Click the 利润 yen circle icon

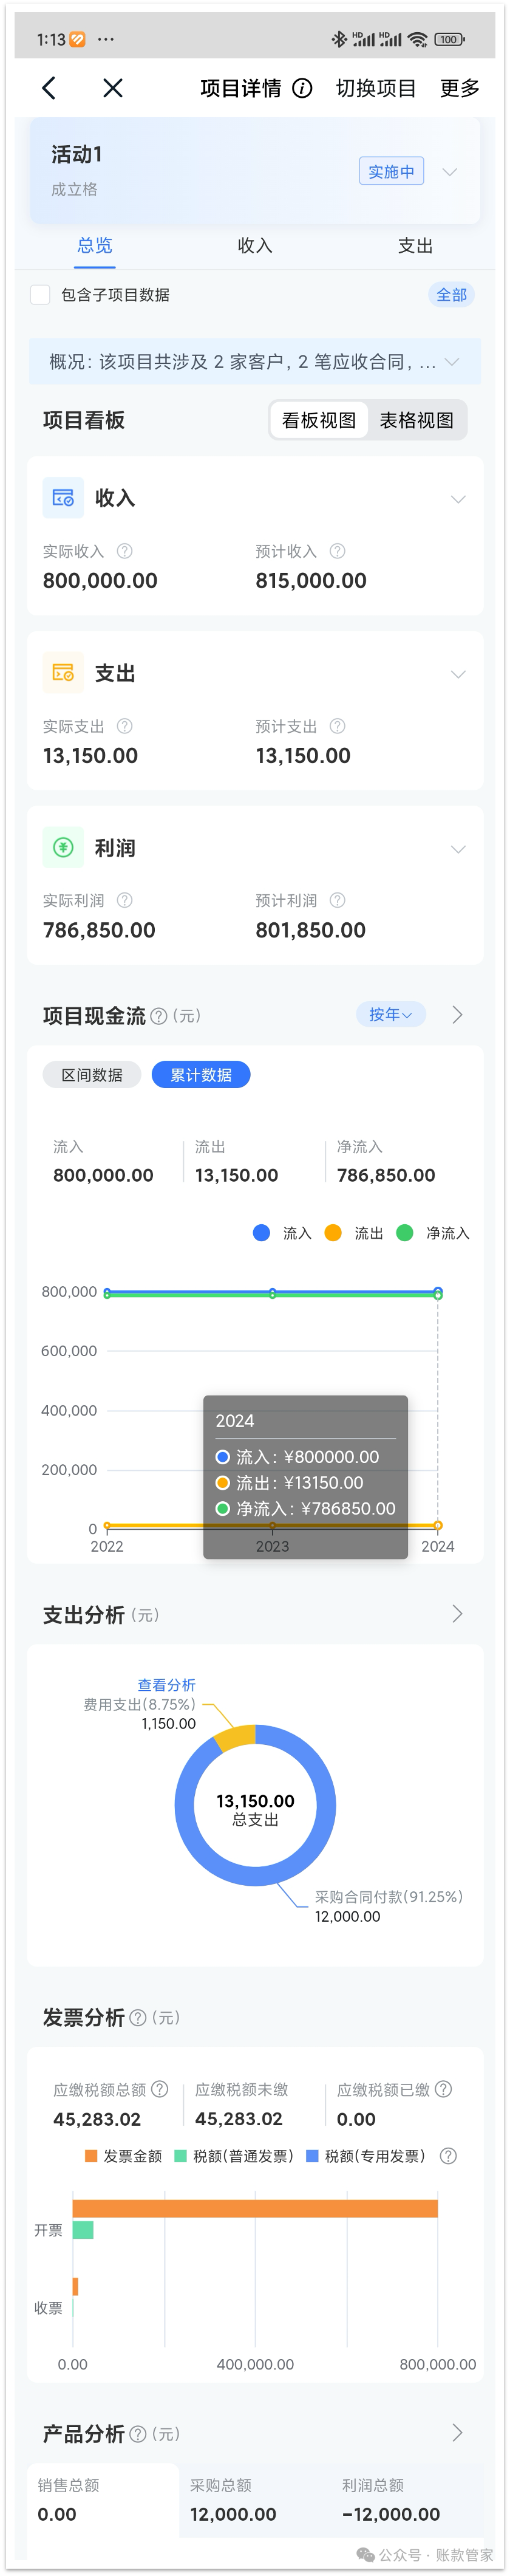coord(63,848)
